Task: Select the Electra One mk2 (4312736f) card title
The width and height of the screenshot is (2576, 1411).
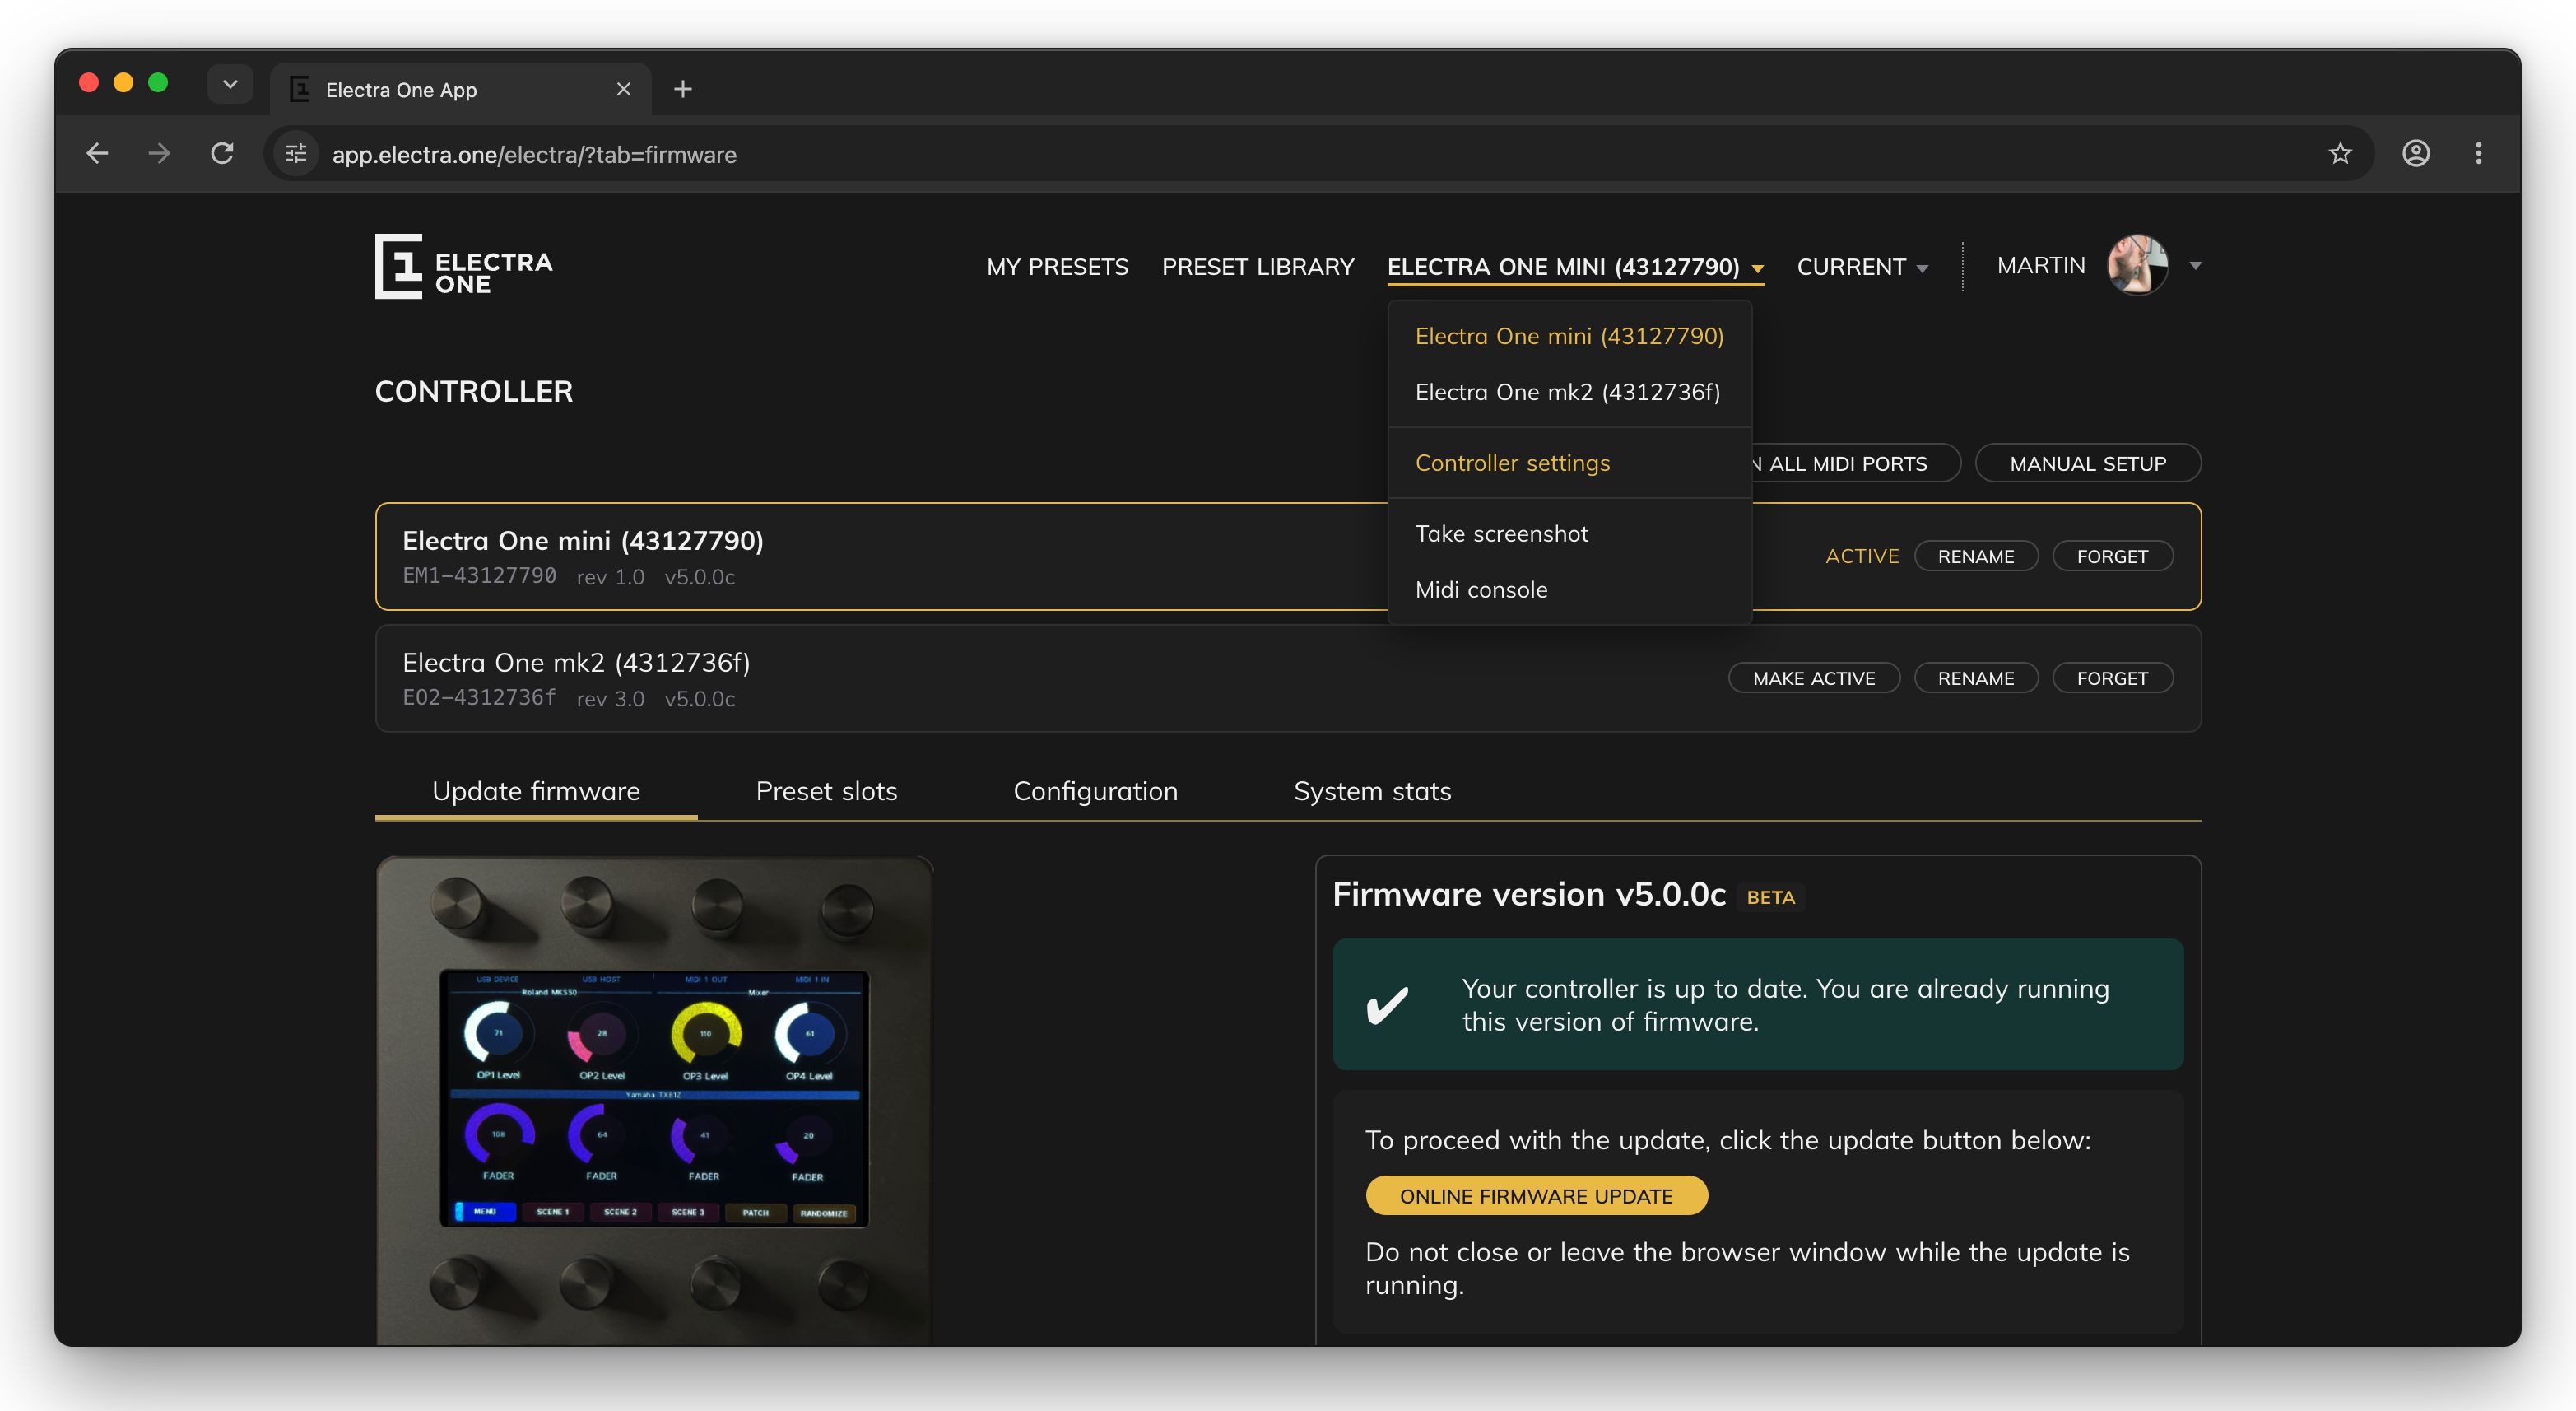Action: 576,662
